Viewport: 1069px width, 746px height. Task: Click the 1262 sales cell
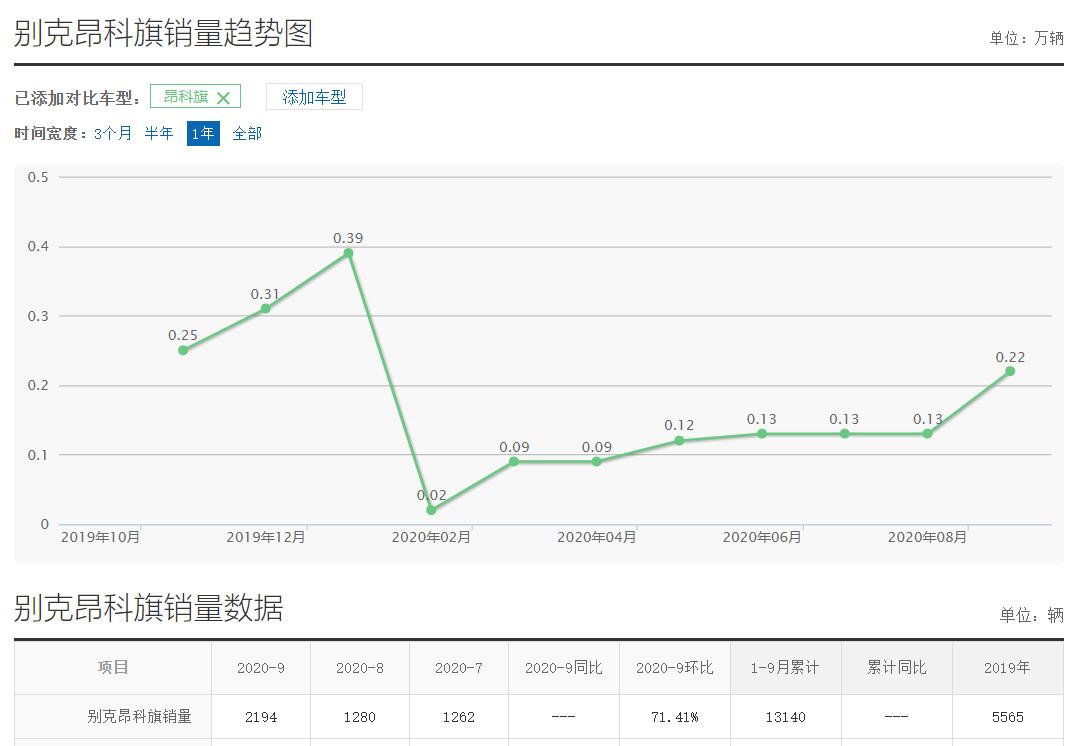click(x=458, y=717)
